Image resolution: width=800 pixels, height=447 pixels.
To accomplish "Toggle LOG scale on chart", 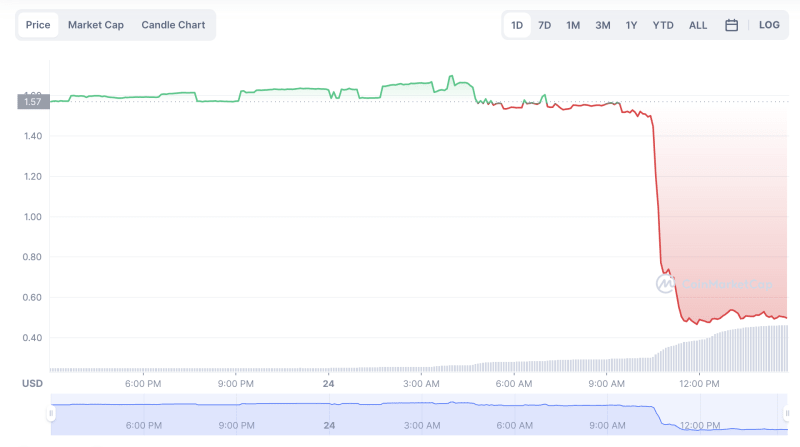I will pyautogui.click(x=769, y=25).
